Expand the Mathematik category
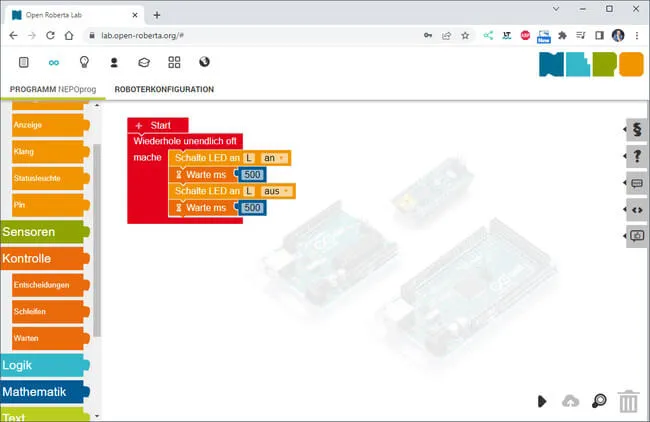 44,392
